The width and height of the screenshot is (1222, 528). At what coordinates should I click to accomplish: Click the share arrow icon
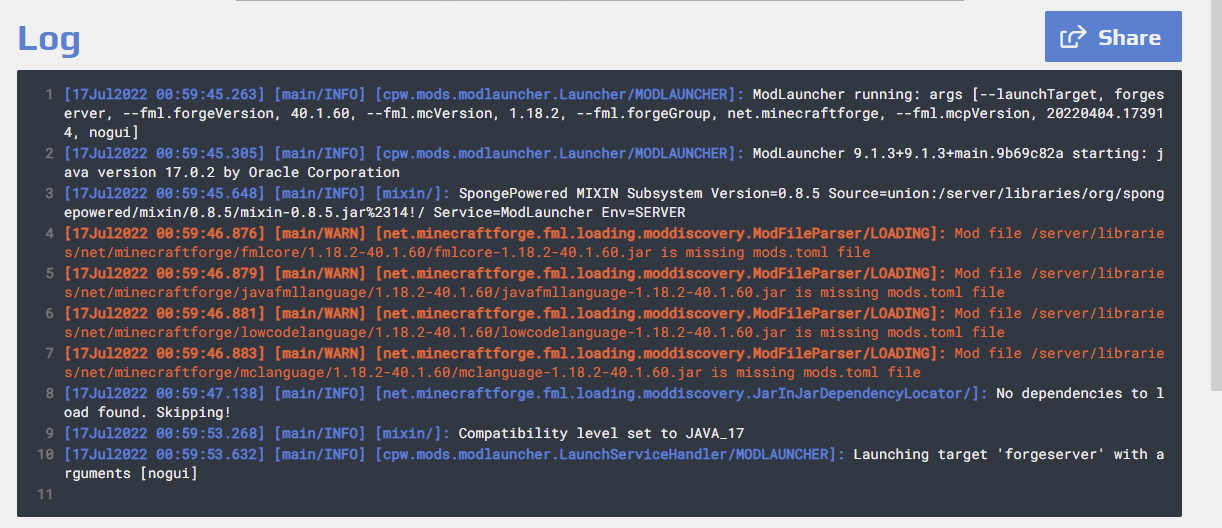pyautogui.click(x=1073, y=38)
